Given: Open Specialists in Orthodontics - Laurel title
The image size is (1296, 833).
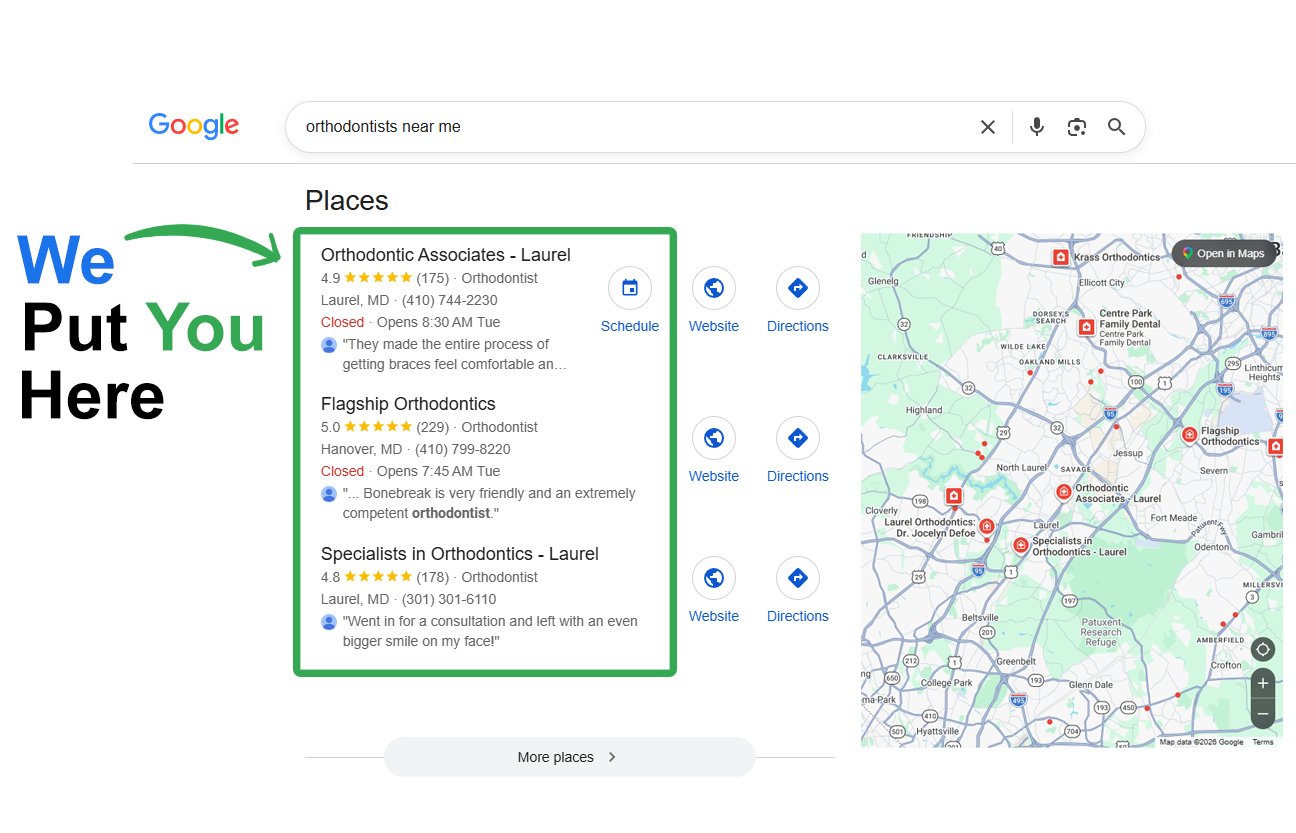Looking at the screenshot, I should point(460,554).
